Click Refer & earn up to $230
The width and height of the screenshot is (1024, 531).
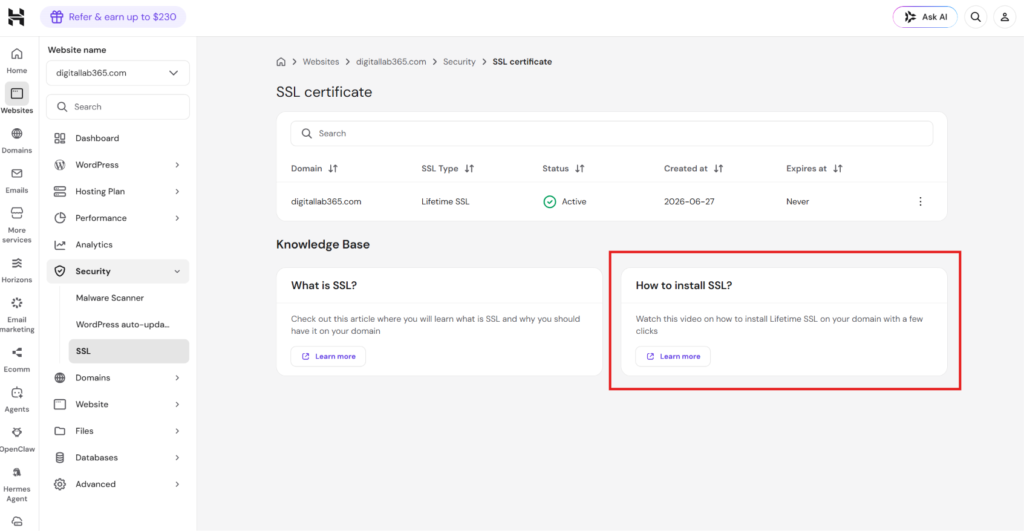click(113, 17)
